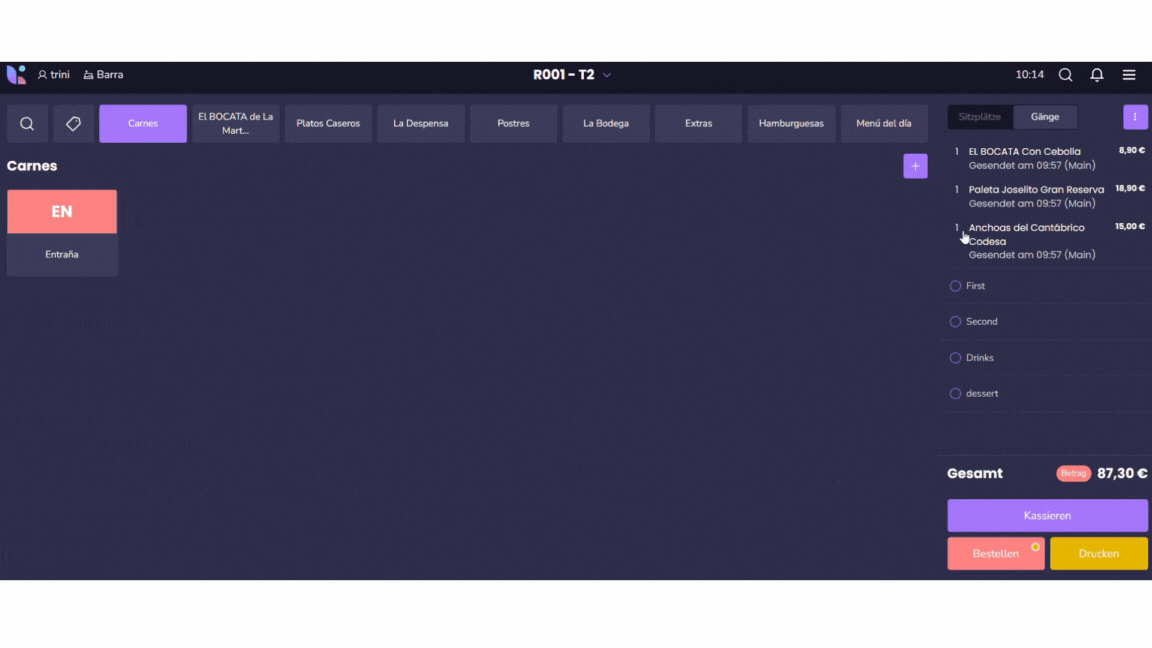Choose the Drinks course radio button
Viewport: 1152px width, 648px height.
point(955,358)
